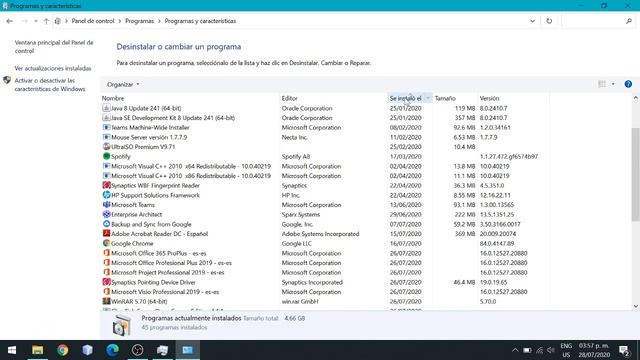Click the Enterprise Architect program icon
640x360 pixels.
[106, 214]
